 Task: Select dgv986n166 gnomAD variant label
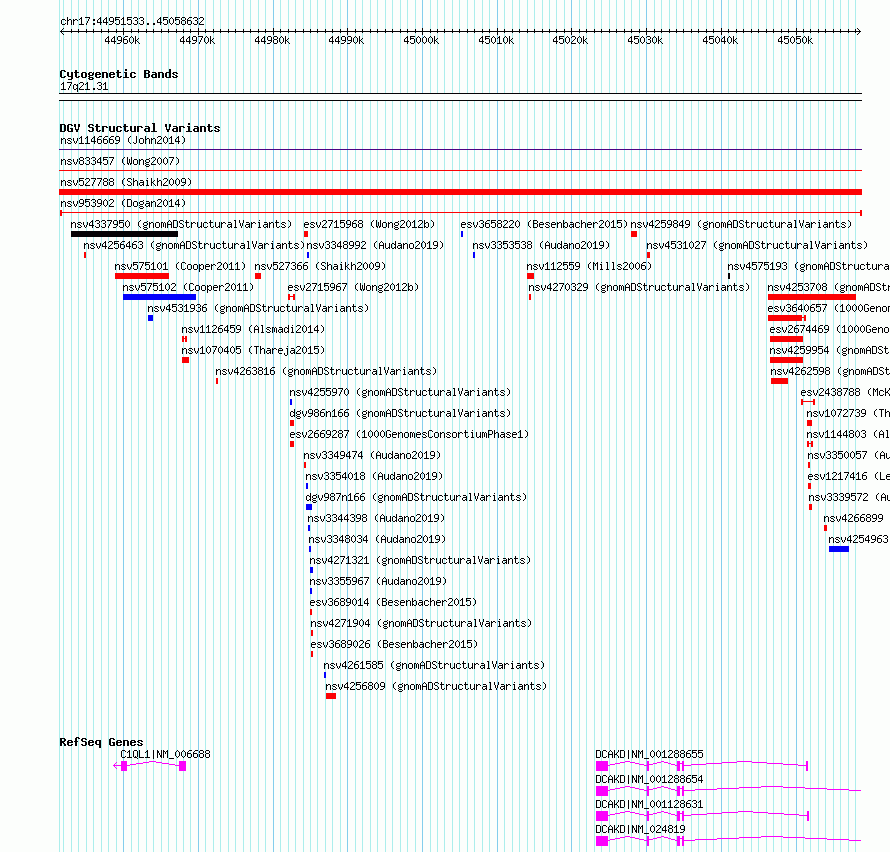pyautogui.click(x=400, y=413)
